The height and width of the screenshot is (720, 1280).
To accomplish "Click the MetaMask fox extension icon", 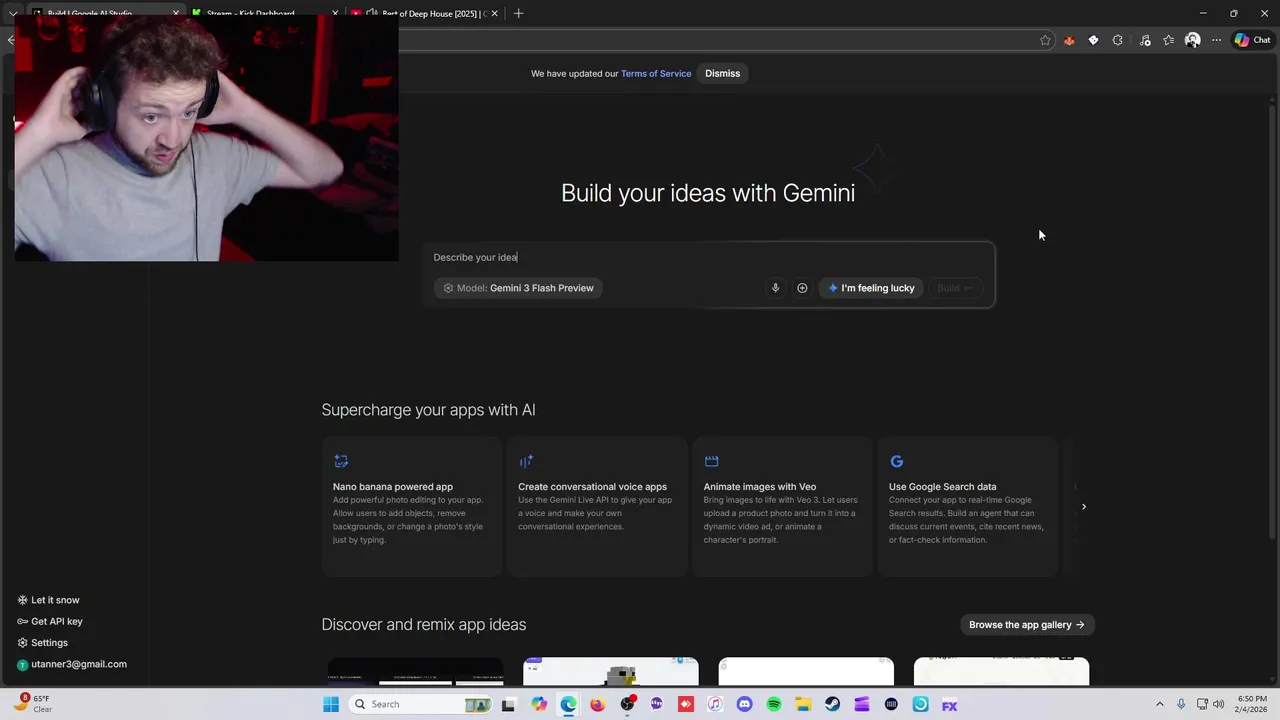I will click(1069, 40).
